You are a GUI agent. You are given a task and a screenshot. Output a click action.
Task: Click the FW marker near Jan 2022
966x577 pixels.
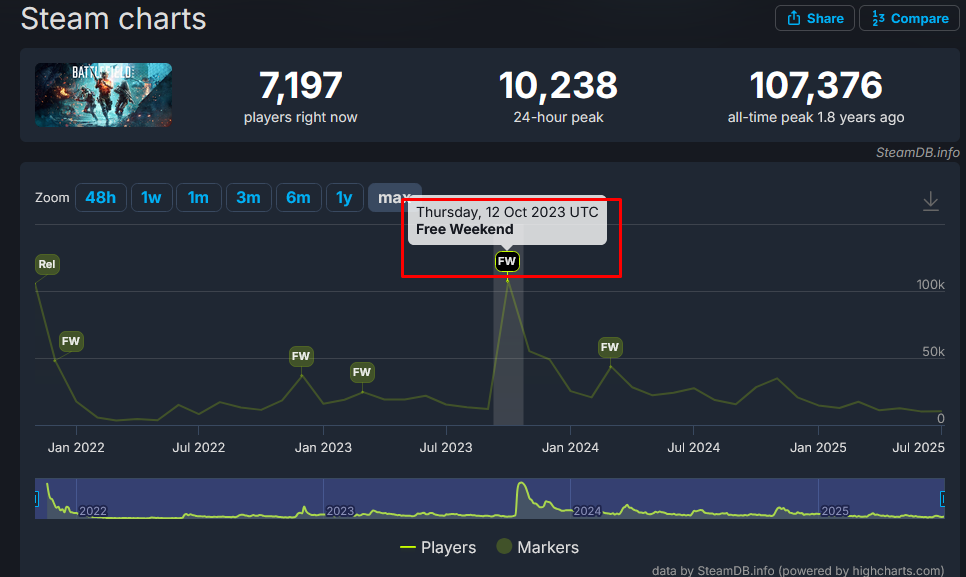(71, 341)
